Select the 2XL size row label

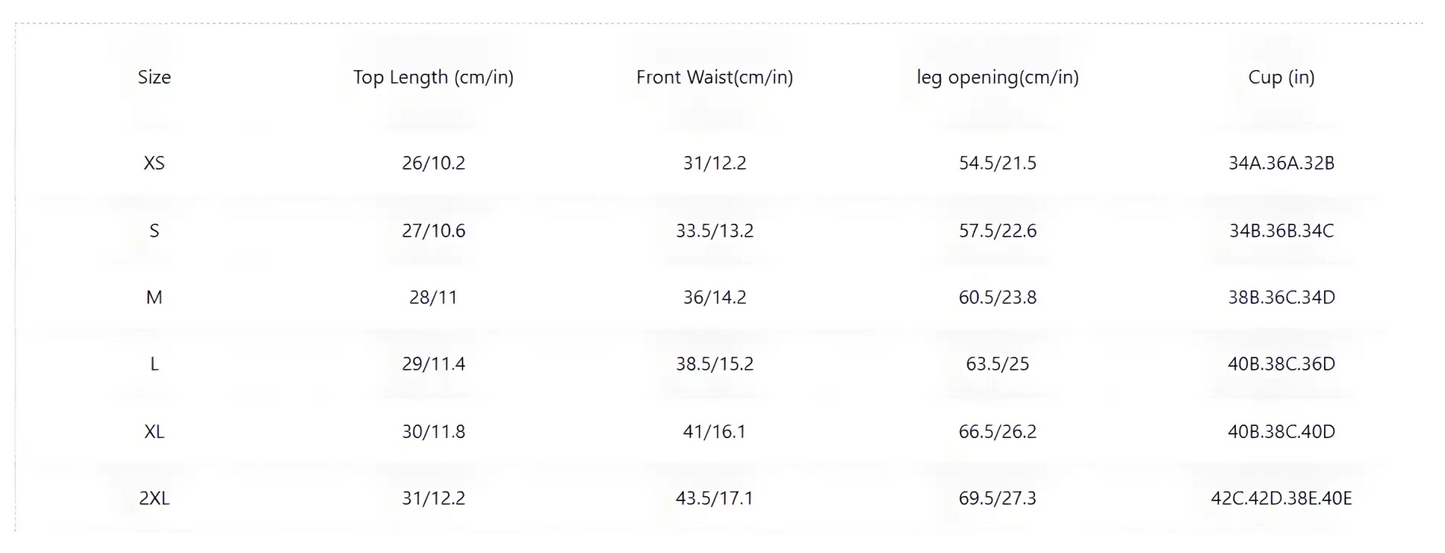154,498
